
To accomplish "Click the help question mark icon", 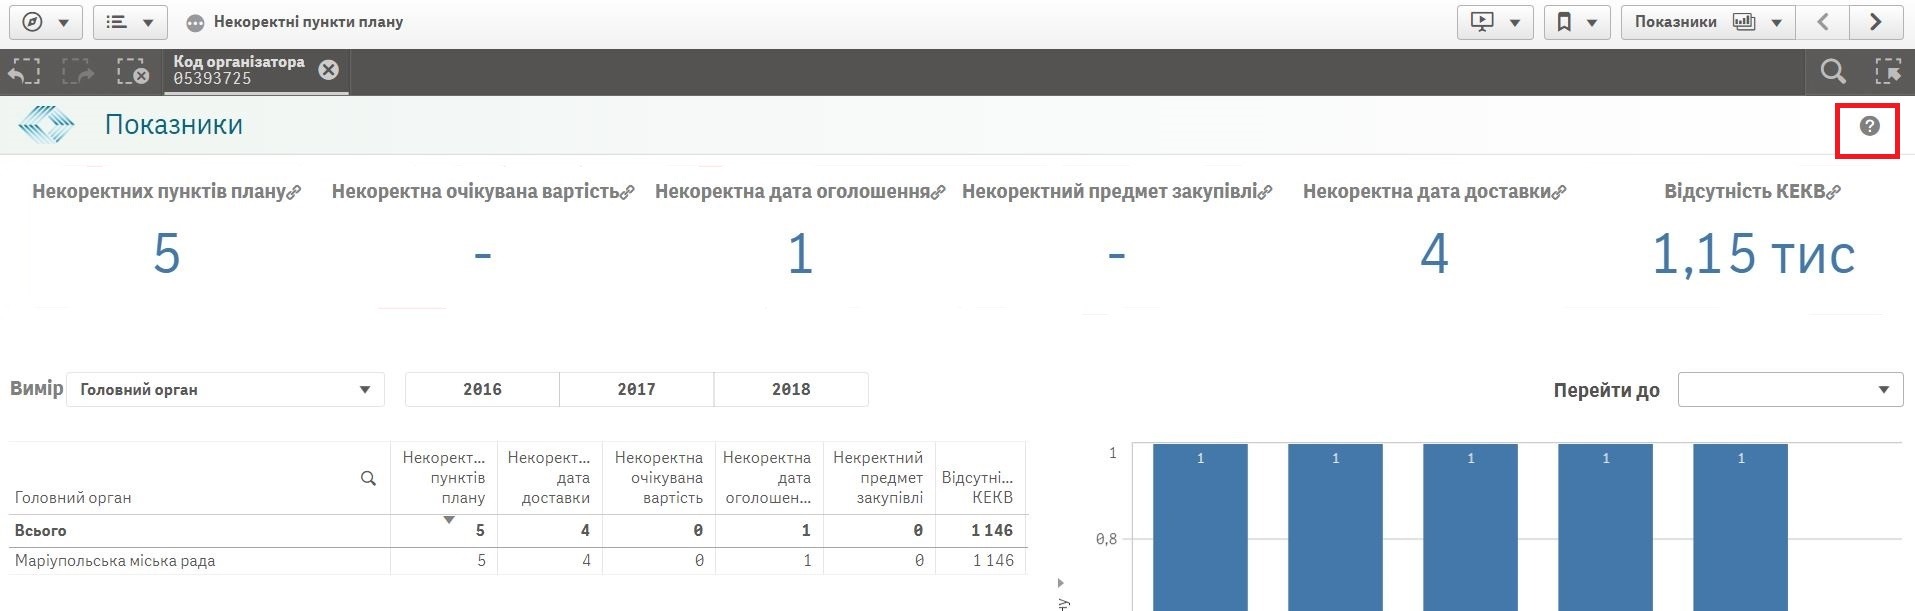I will click(x=1869, y=126).
